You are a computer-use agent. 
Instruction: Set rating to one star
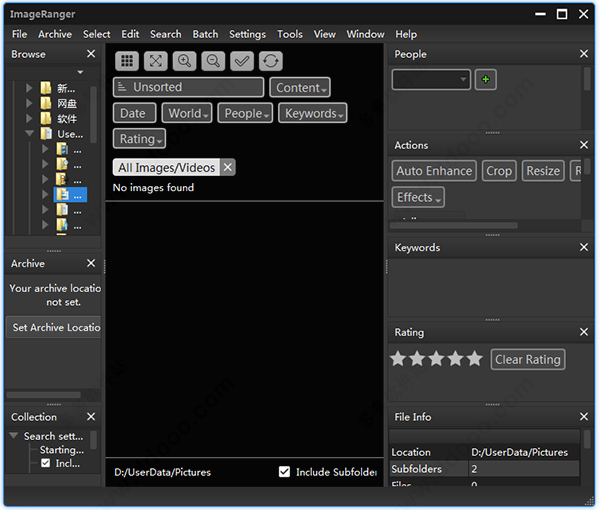click(x=398, y=359)
